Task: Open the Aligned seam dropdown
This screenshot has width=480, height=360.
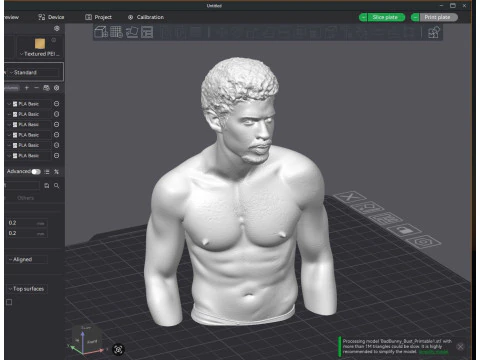Action: 27,259
